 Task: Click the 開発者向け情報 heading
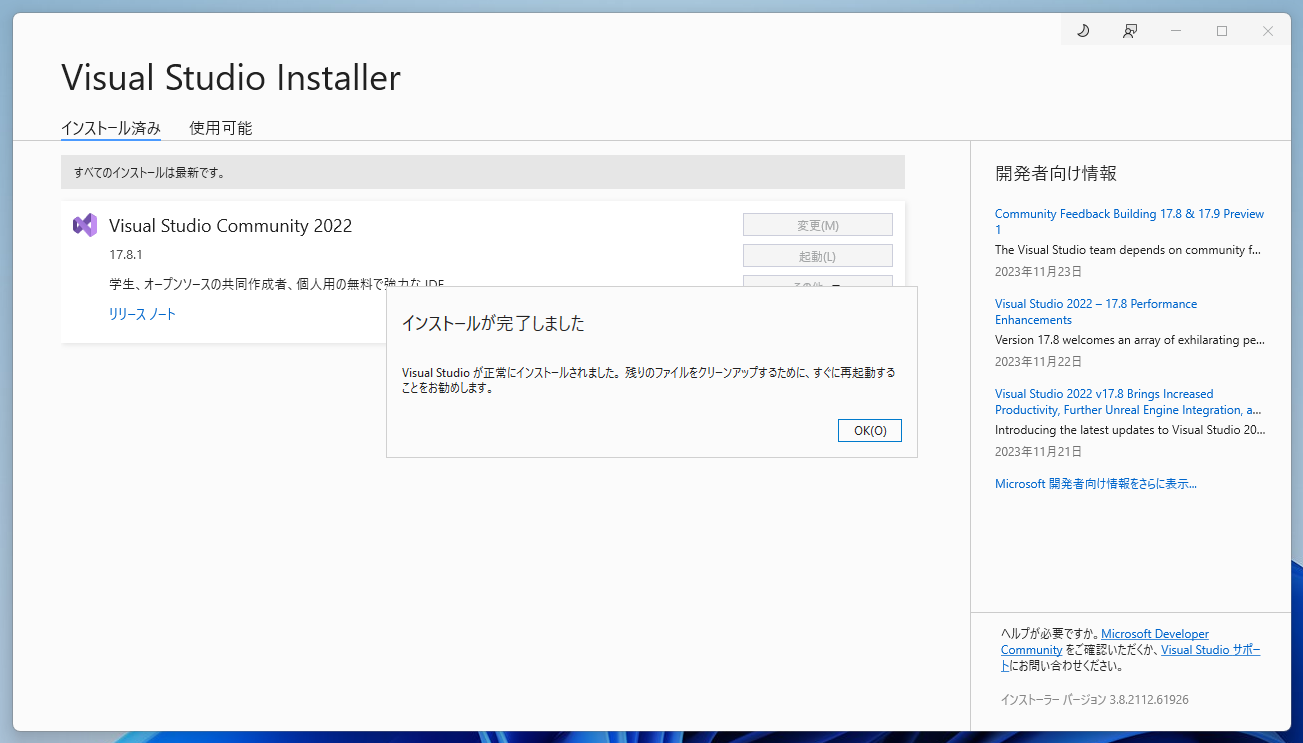coord(1056,173)
